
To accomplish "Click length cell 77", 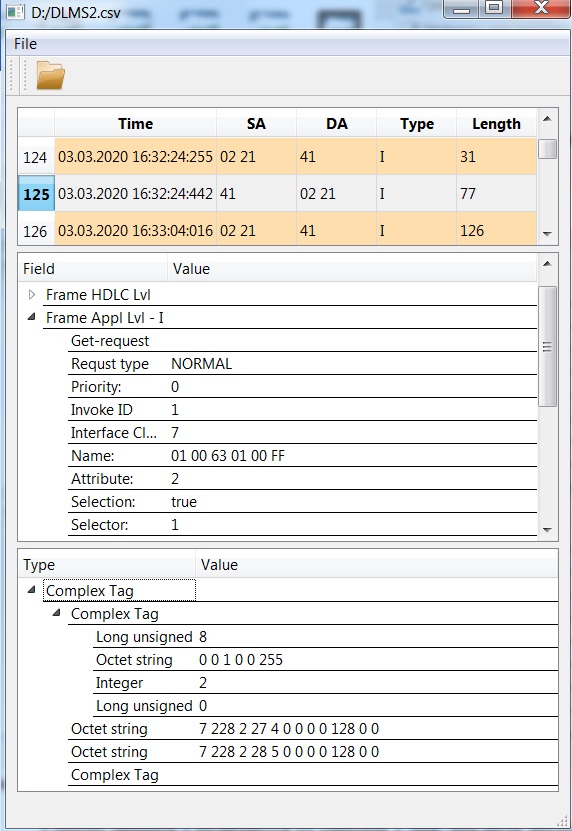I will point(496,194).
